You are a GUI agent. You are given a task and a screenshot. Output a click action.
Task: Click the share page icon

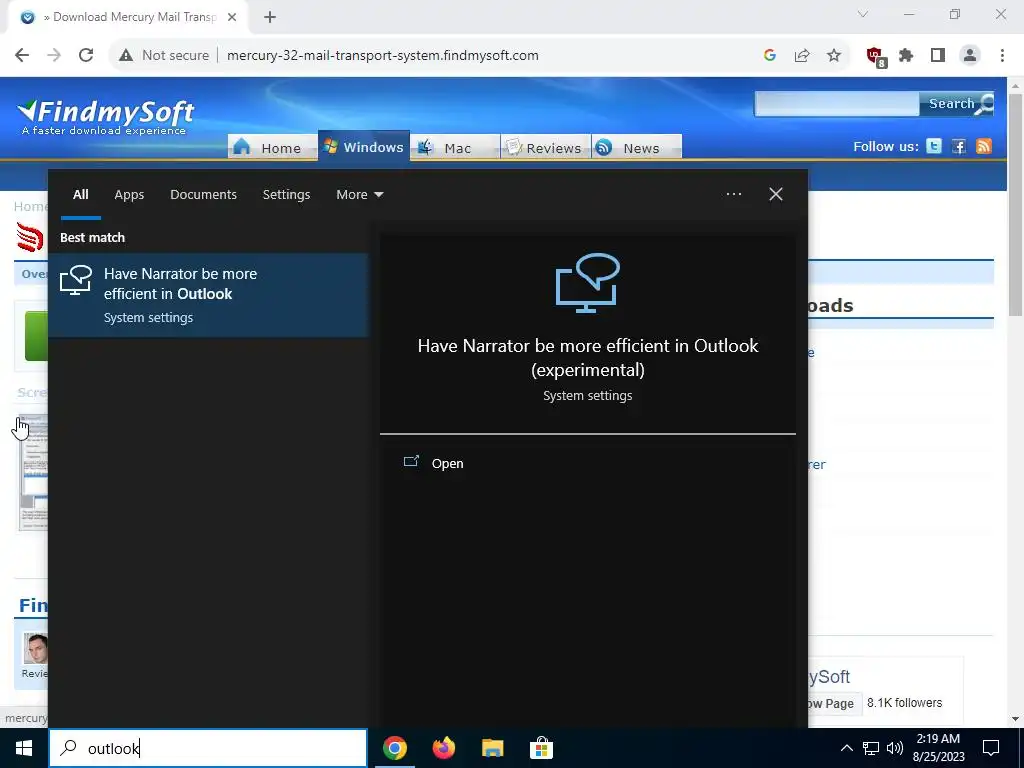click(x=802, y=56)
